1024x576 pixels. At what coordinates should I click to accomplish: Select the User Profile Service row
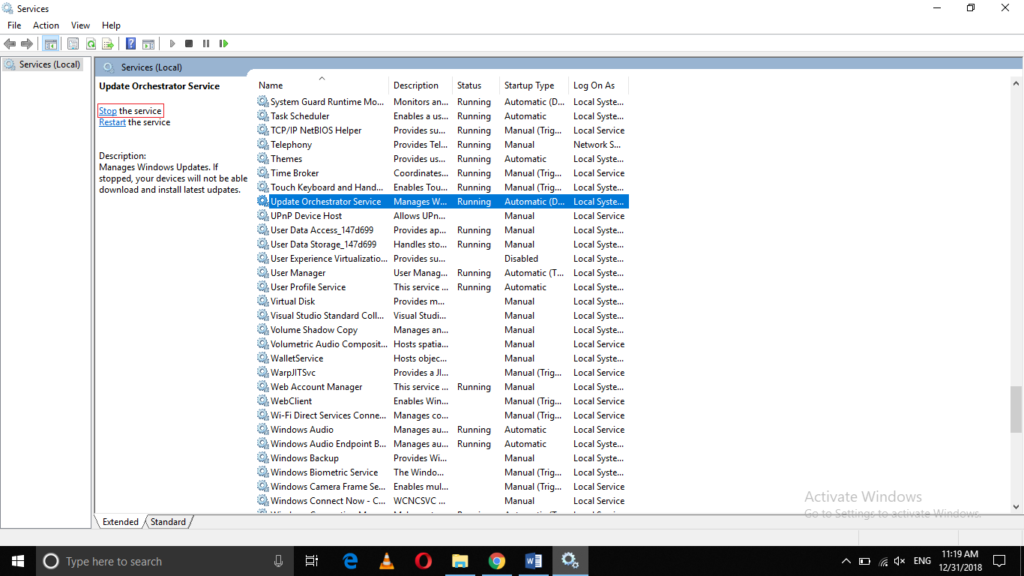[442, 287]
